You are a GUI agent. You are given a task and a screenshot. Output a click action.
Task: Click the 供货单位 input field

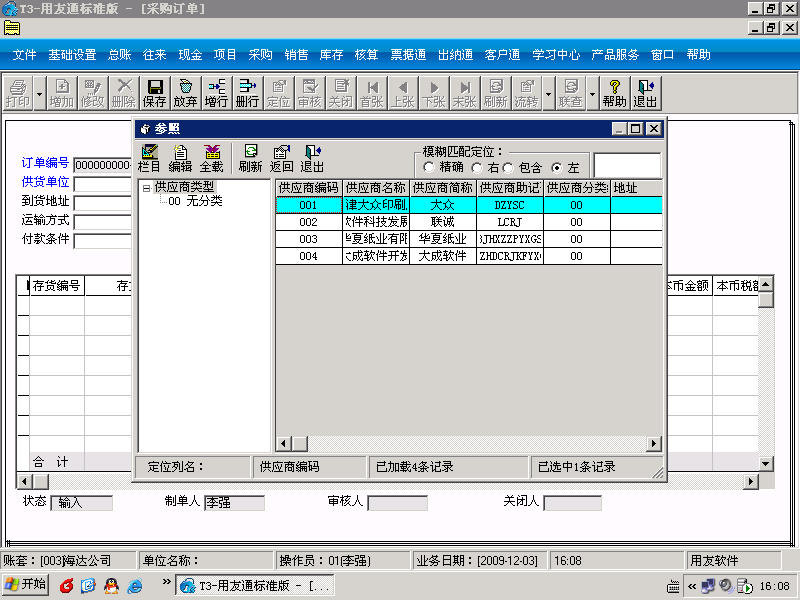(103, 184)
